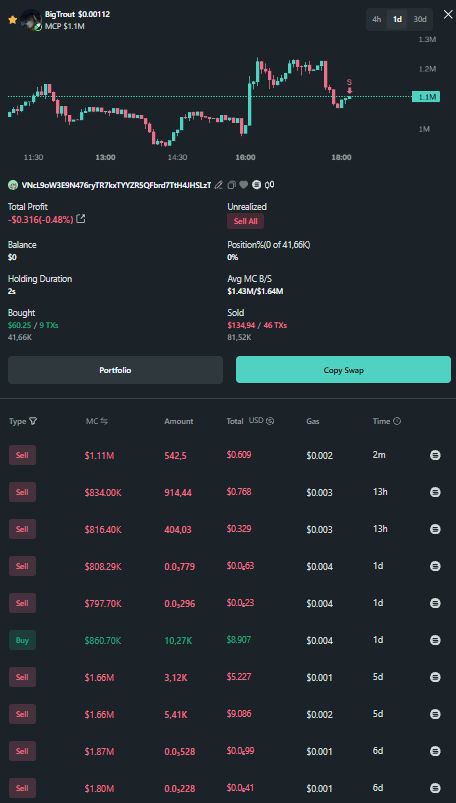Viewport: 456px width, 803px height.
Task: Click the MCP $1.1M label
Action: click(x=65, y=26)
